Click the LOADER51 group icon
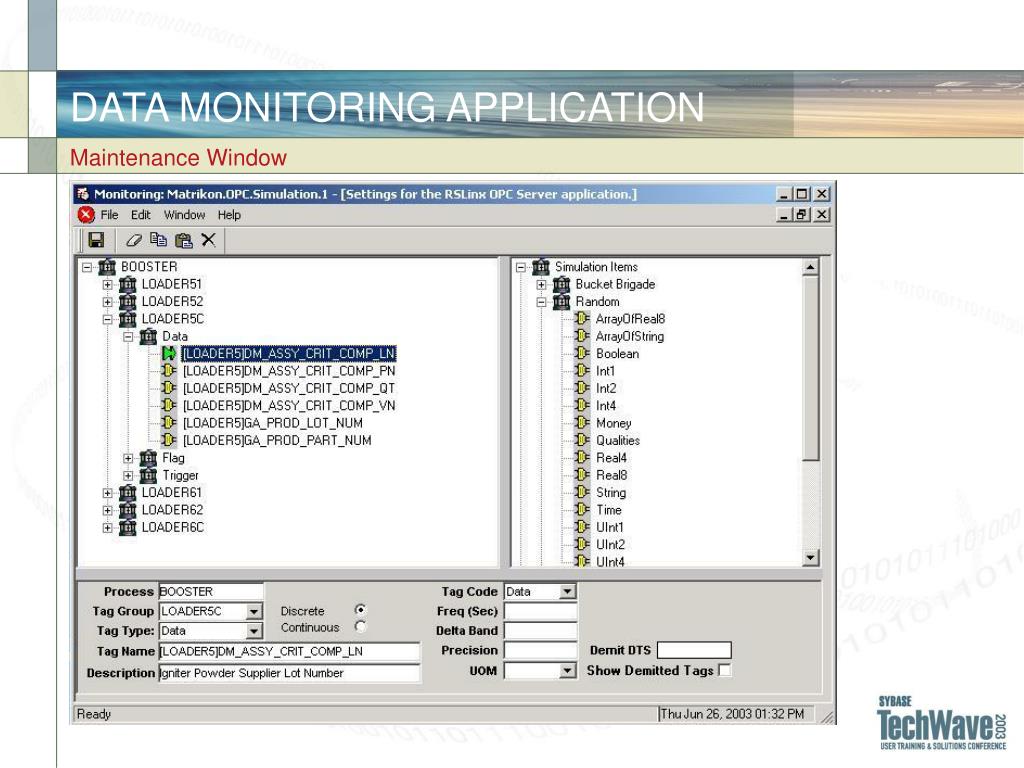 [x=127, y=284]
